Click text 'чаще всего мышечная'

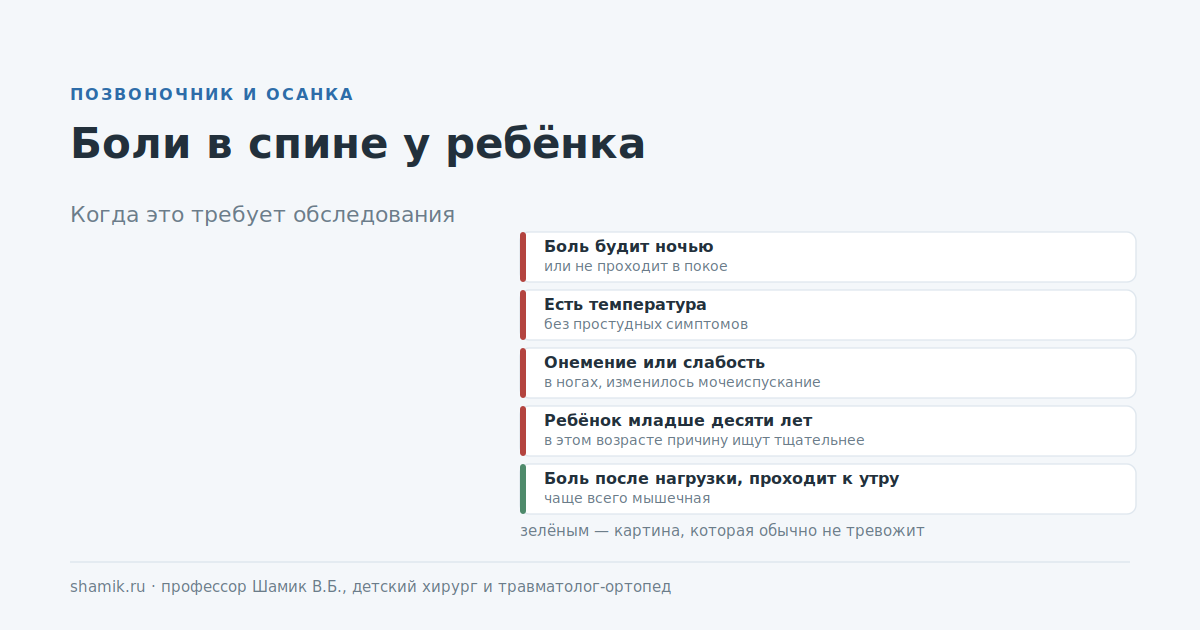pos(627,499)
